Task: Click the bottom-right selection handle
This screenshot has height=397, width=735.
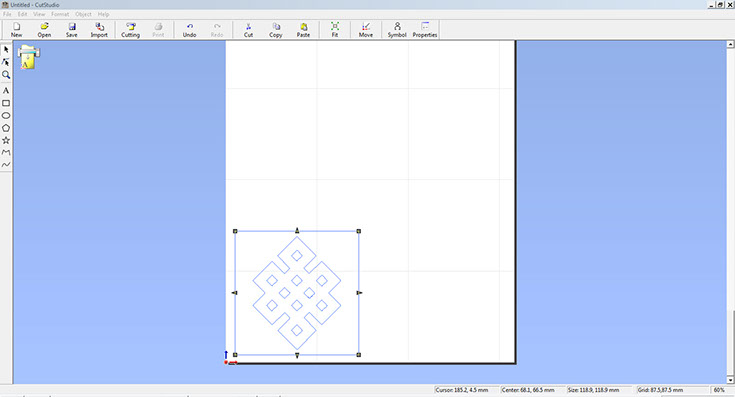Action: (359, 355)
